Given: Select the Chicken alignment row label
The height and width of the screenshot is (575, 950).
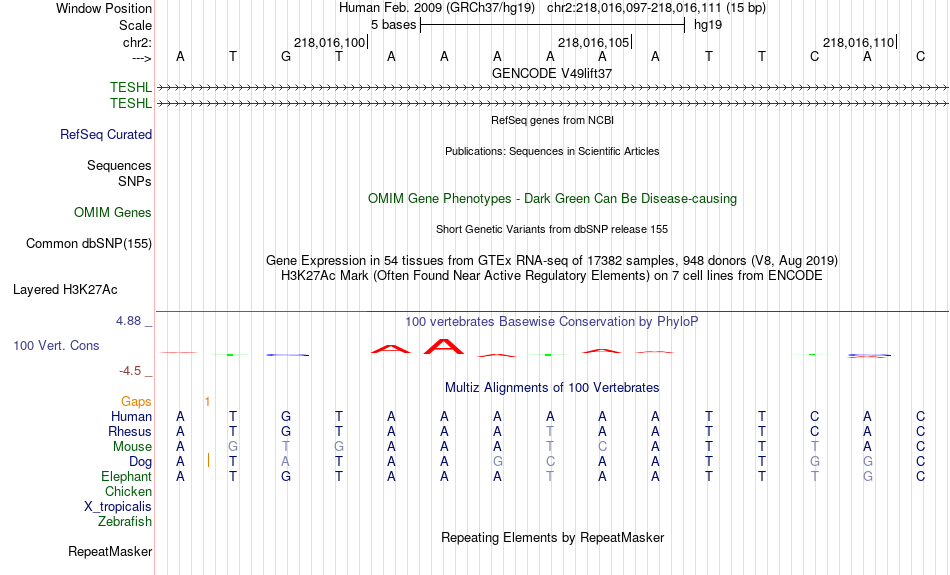Looking at the screenshot, I should [x=128, y=491].
